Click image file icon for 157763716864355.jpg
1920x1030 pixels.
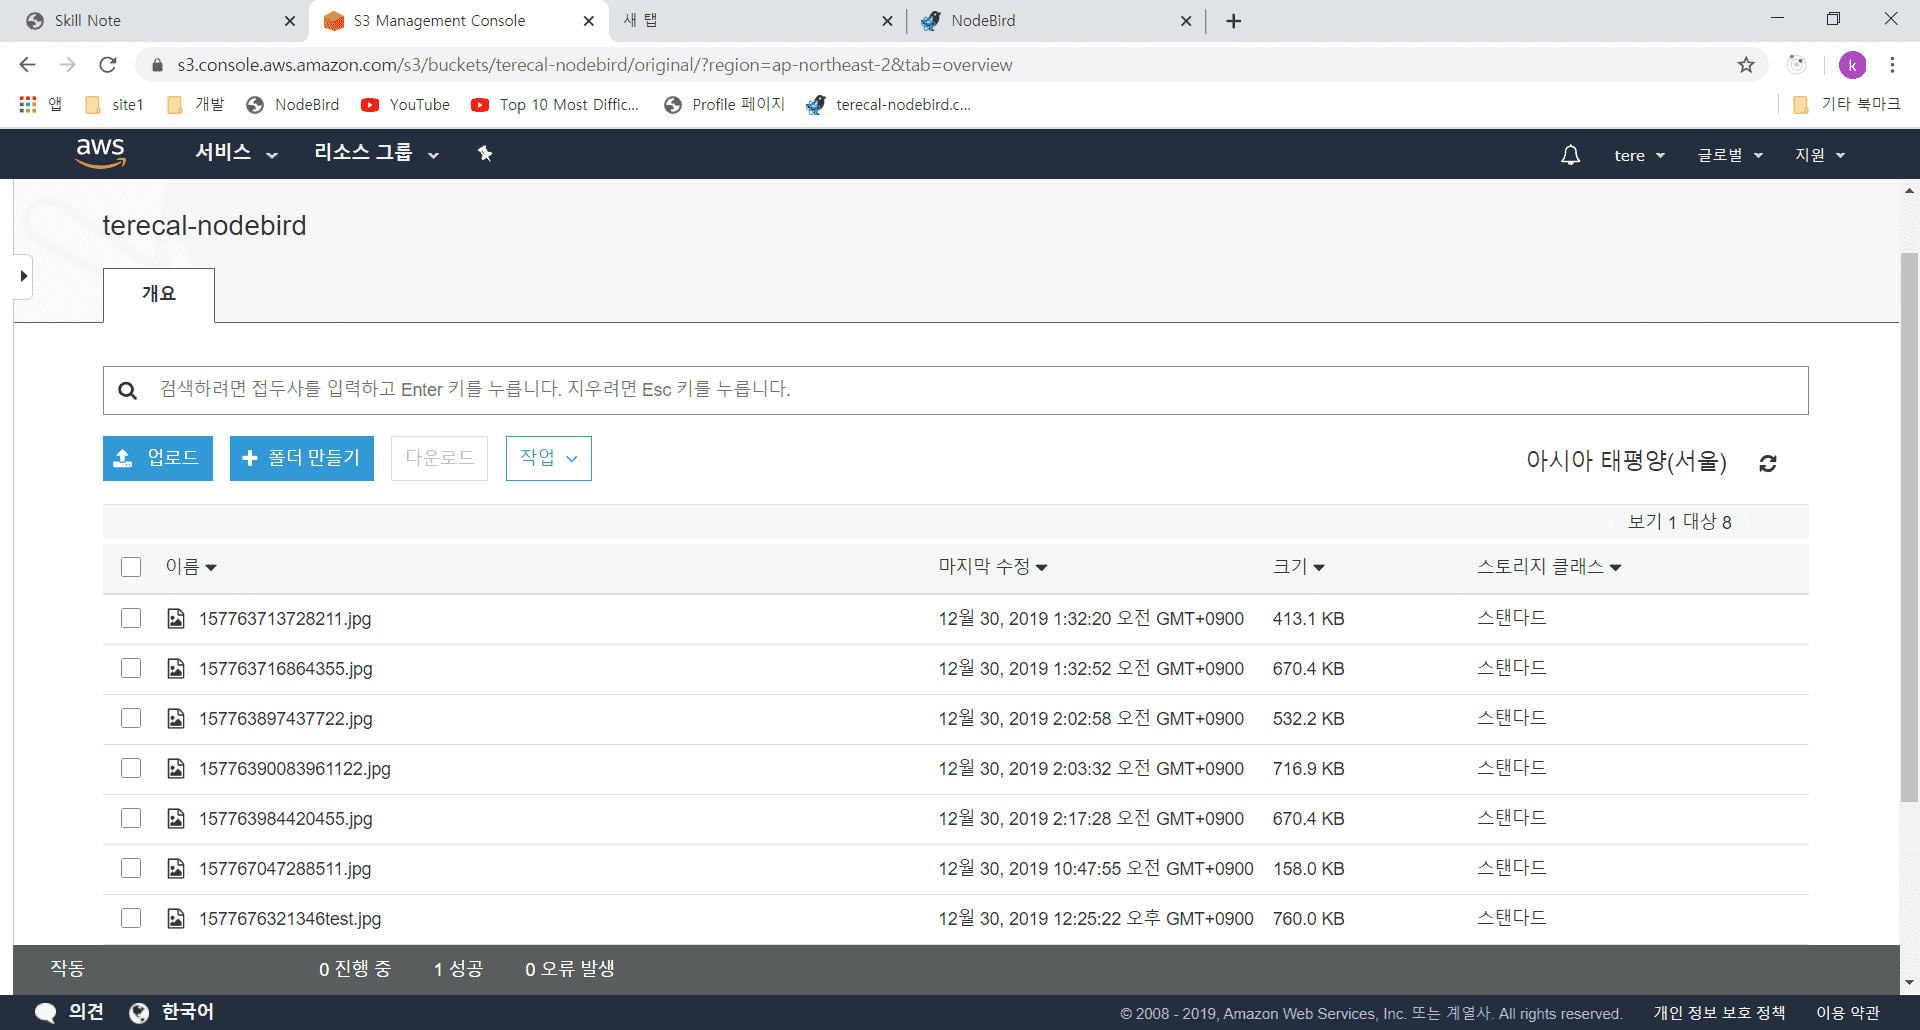(x=176, y=668)
